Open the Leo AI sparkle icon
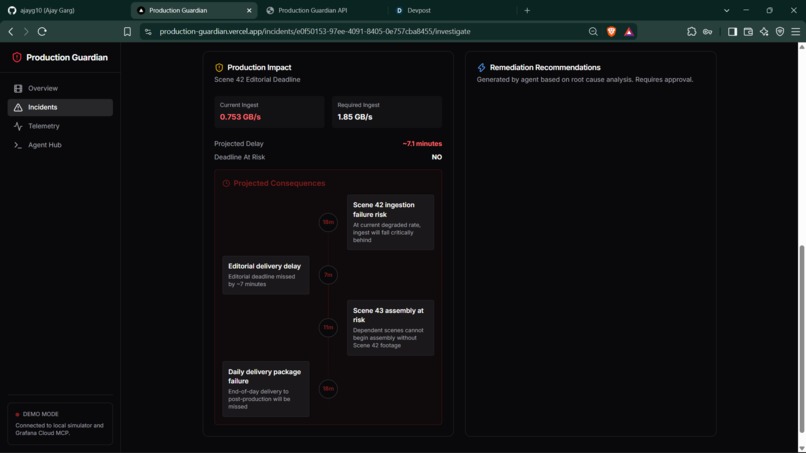The width and height of the screenshot is (806, 453). [x=764, y=32]
